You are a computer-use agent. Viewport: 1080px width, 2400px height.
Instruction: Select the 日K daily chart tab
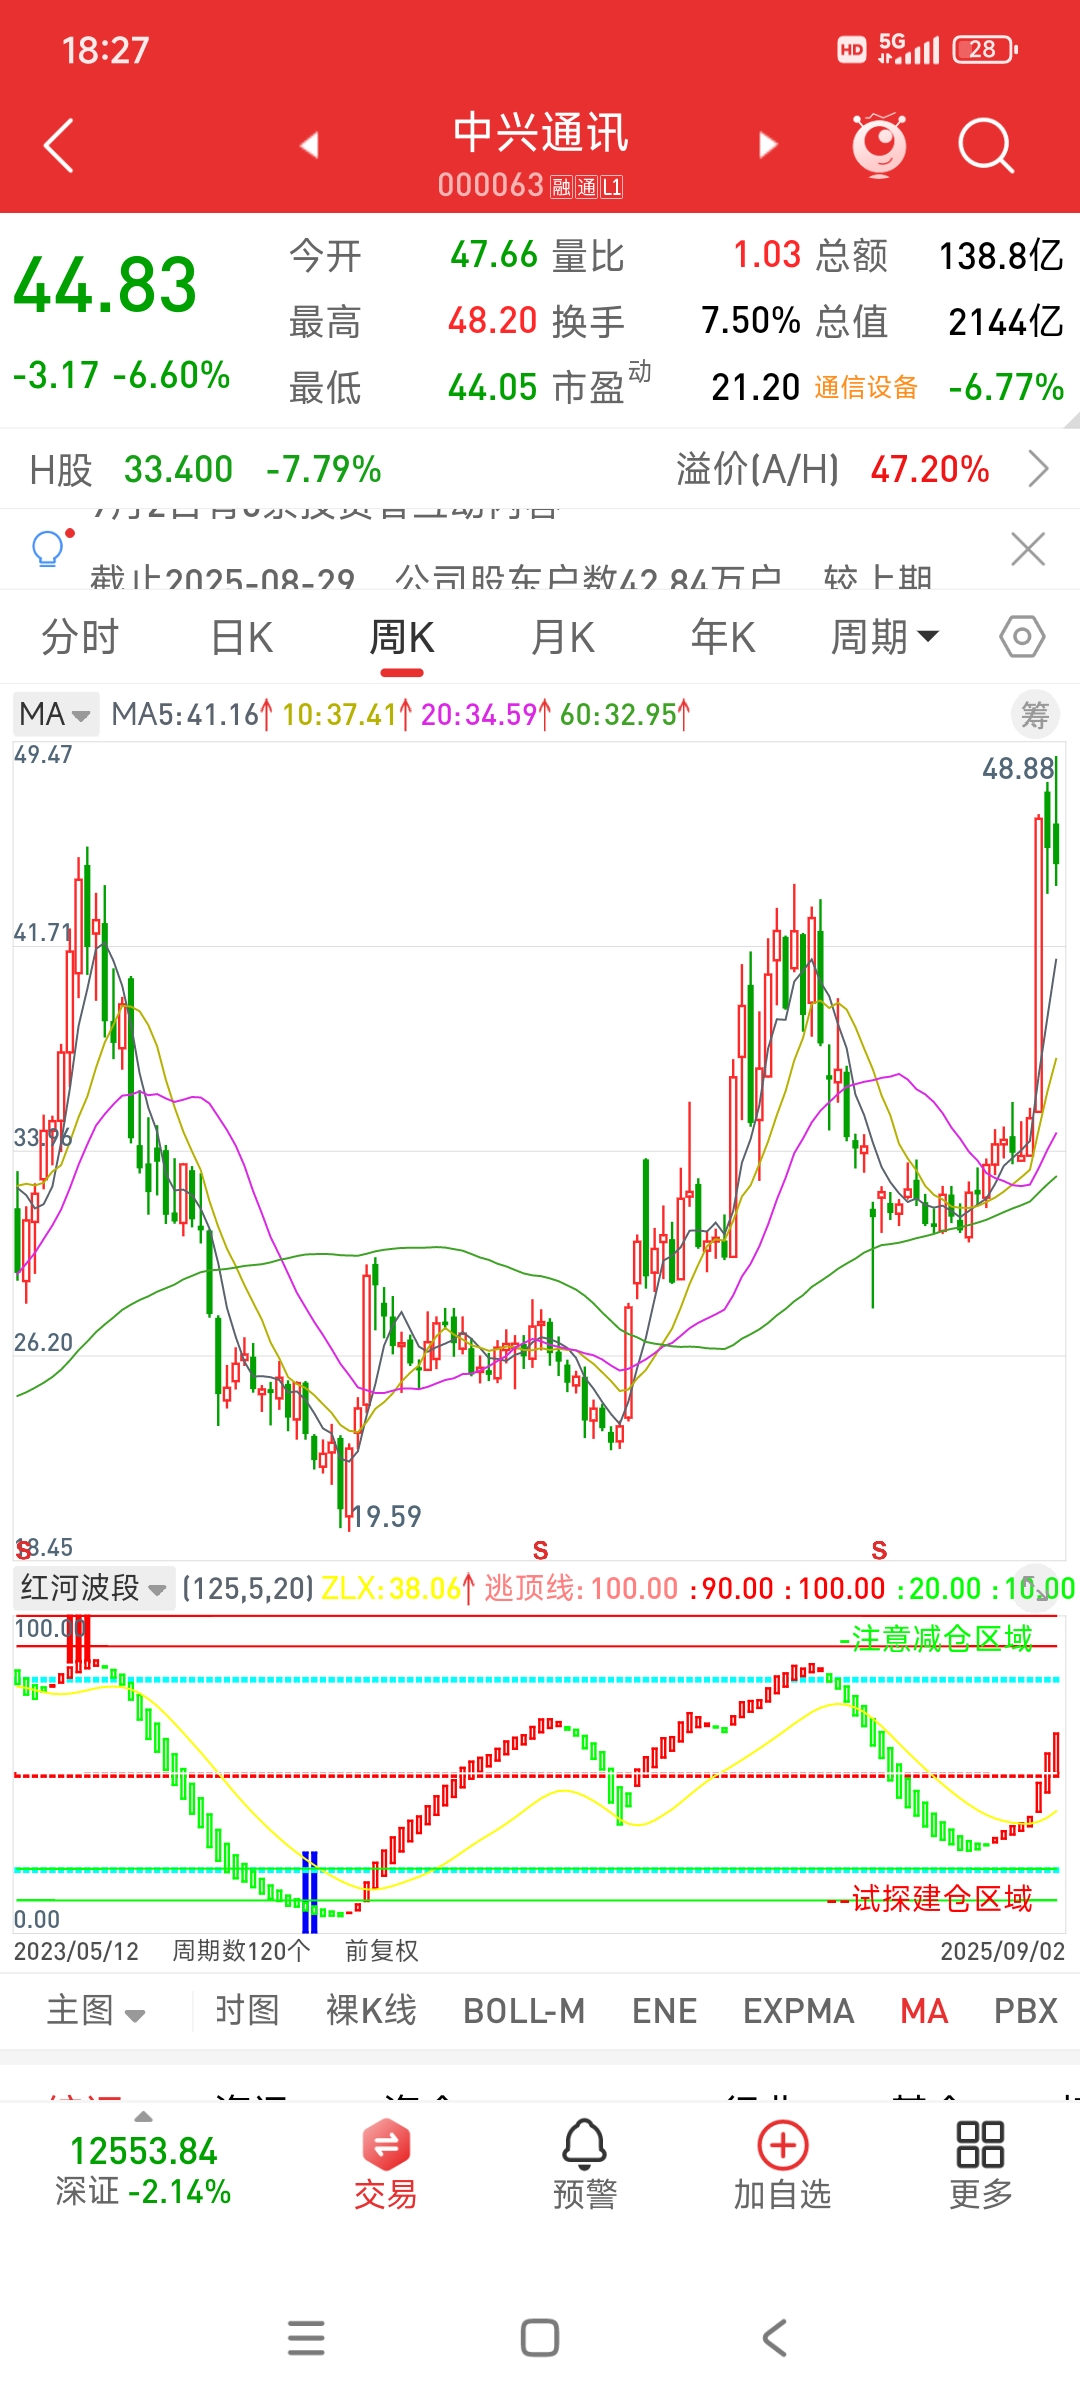coord(242,637)
